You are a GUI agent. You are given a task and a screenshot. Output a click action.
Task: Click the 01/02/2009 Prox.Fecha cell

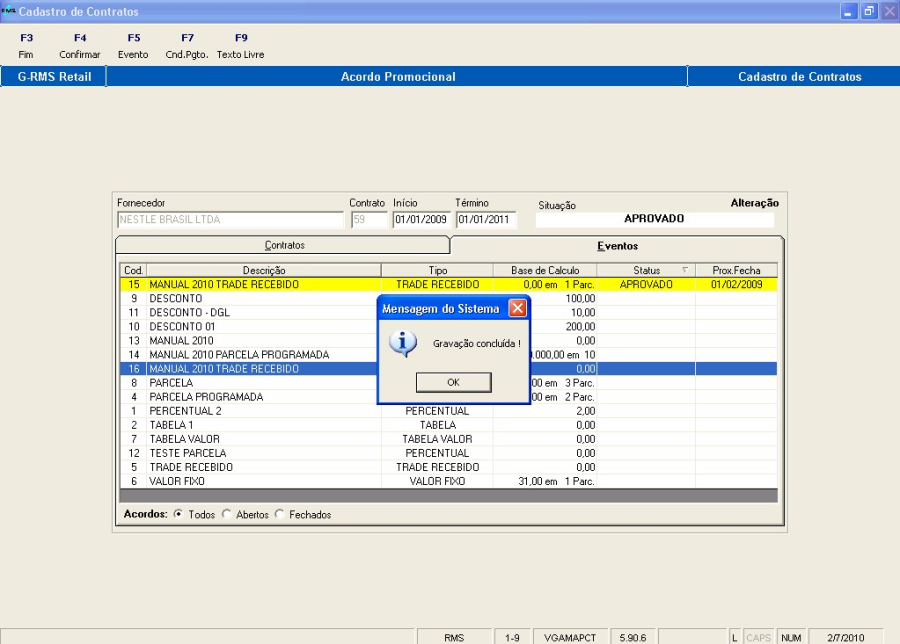(736, 284)
